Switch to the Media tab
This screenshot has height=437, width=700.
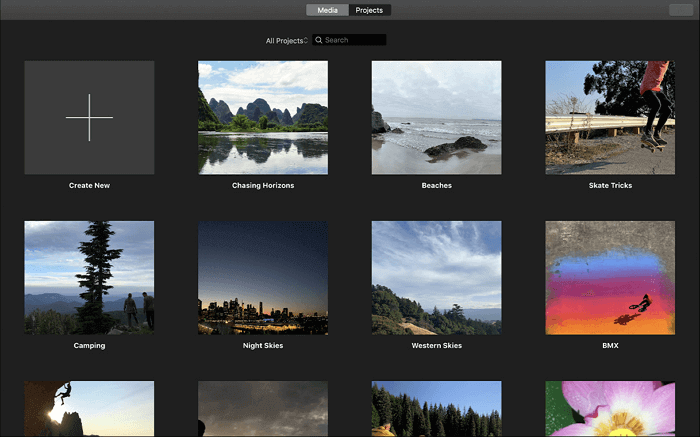coord(327,10)
